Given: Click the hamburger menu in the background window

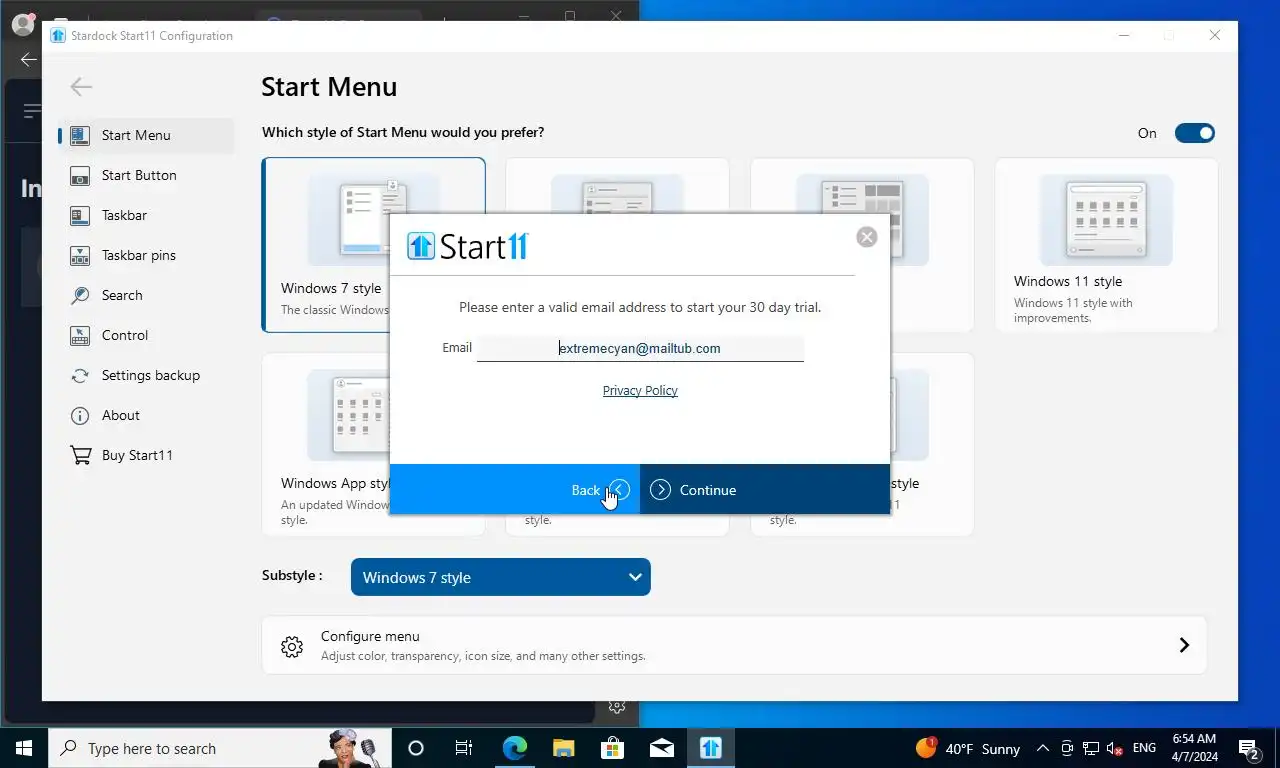Looking at the screenshot, I should pos(32,110).
